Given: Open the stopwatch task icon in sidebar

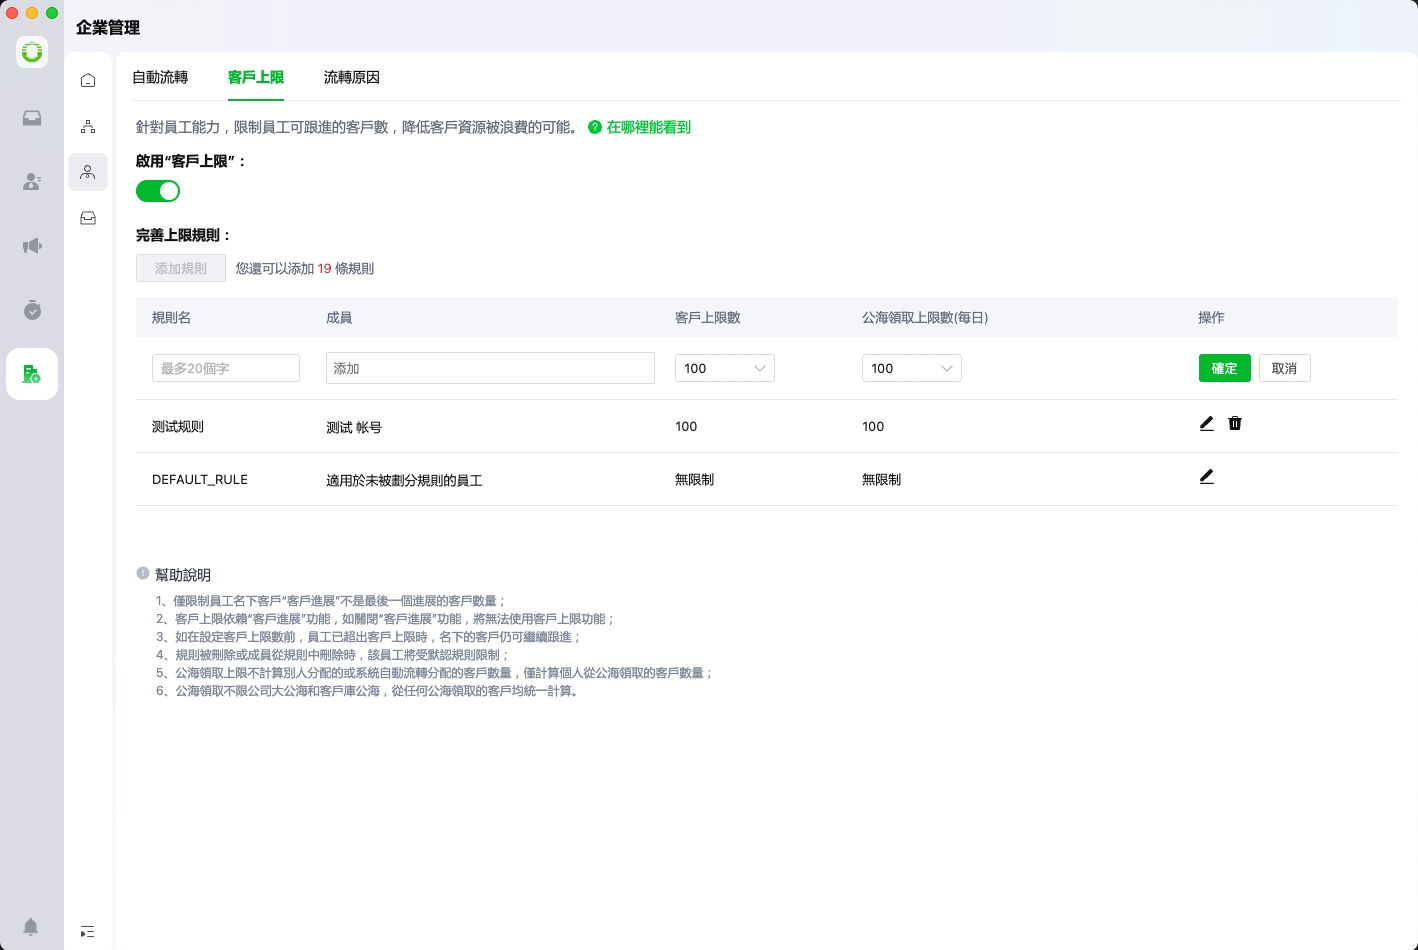Looking at the screenshot, I should click(x=32, y=310).
